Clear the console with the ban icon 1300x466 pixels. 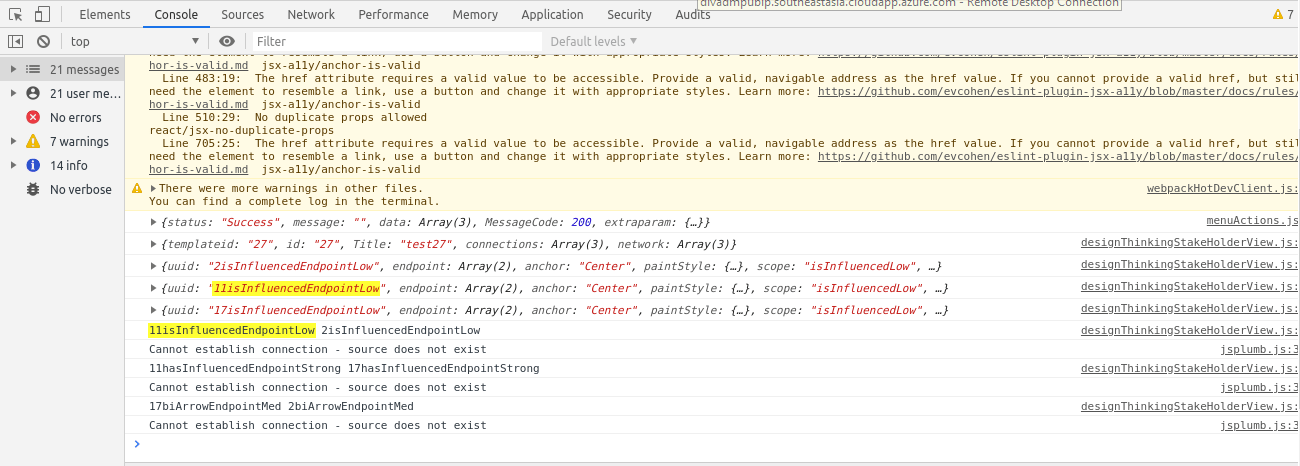point(43,41)
